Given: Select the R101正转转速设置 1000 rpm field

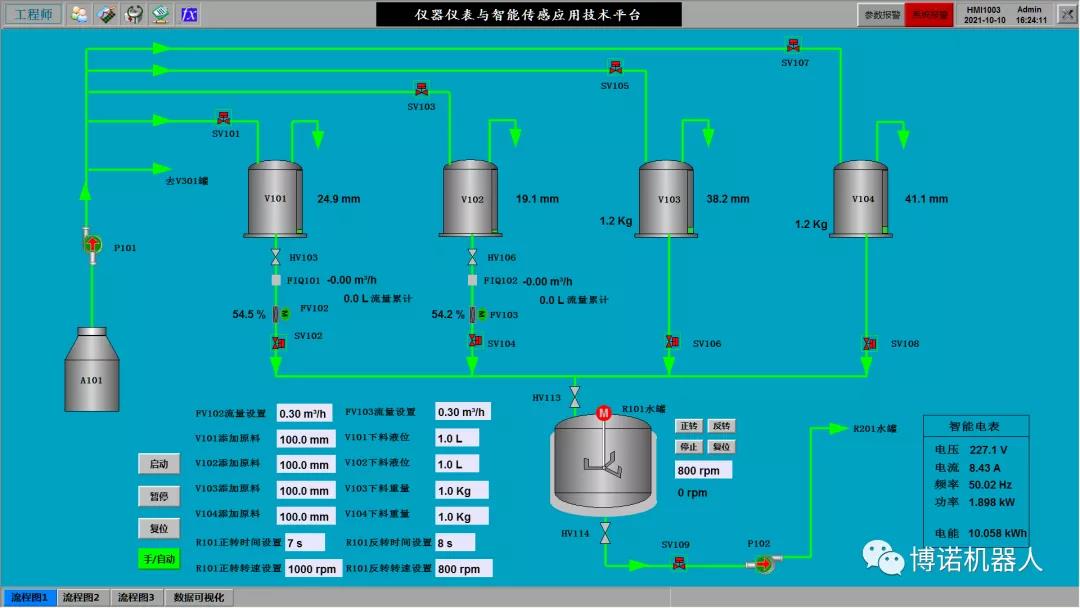Looking at the screenshot, I should click(x=313, y=568).
